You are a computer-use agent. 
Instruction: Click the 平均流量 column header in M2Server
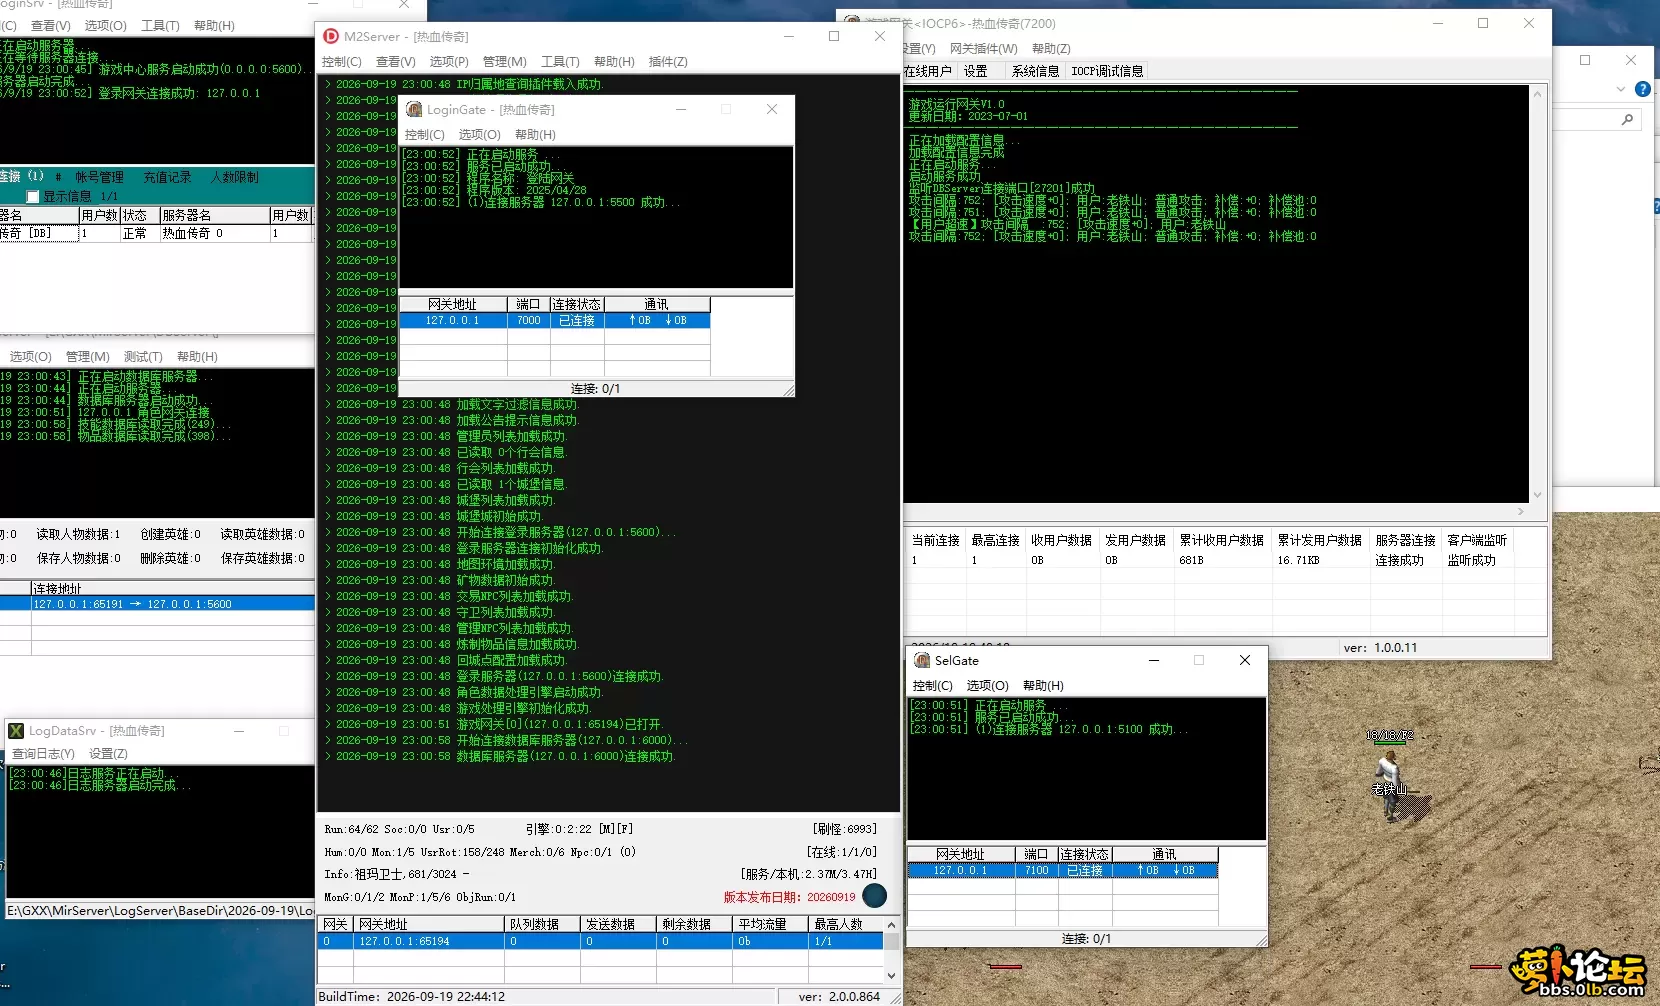(770, 924)
